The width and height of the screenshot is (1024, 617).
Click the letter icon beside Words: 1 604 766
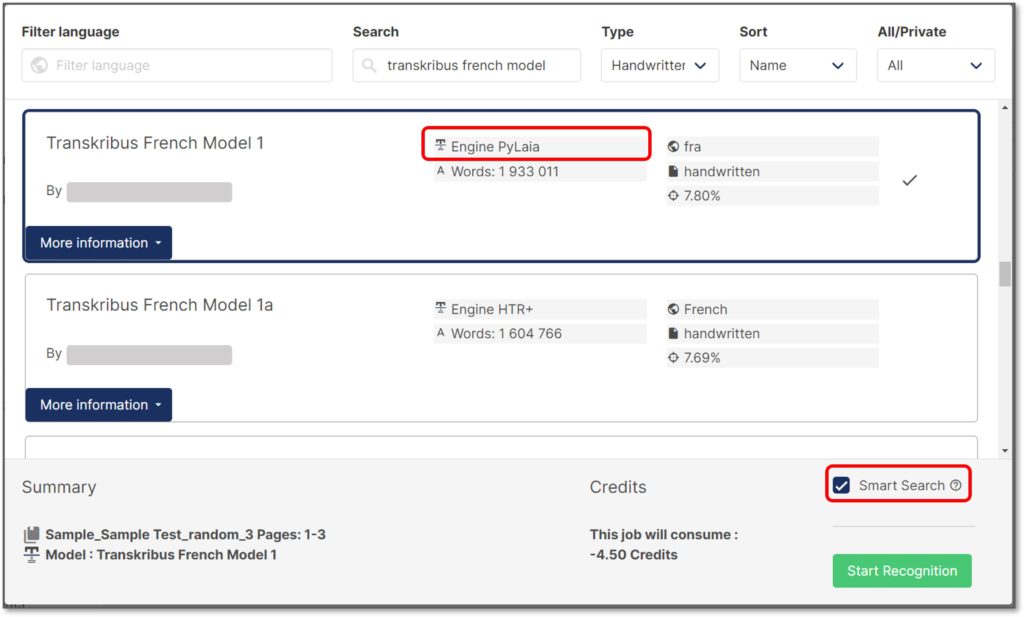point(441,333)
